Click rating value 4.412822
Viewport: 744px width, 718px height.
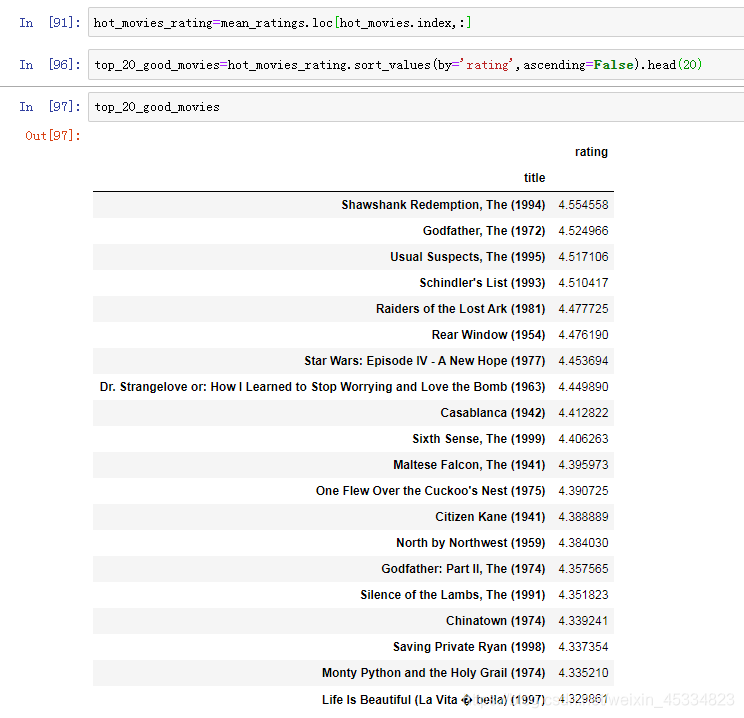583,413
